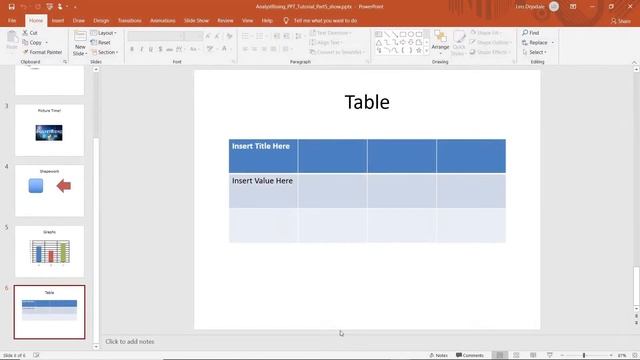Screen dimensions: 640x360
Task: Open the Ribbon Display Options icon
Action: click(573, 7)
